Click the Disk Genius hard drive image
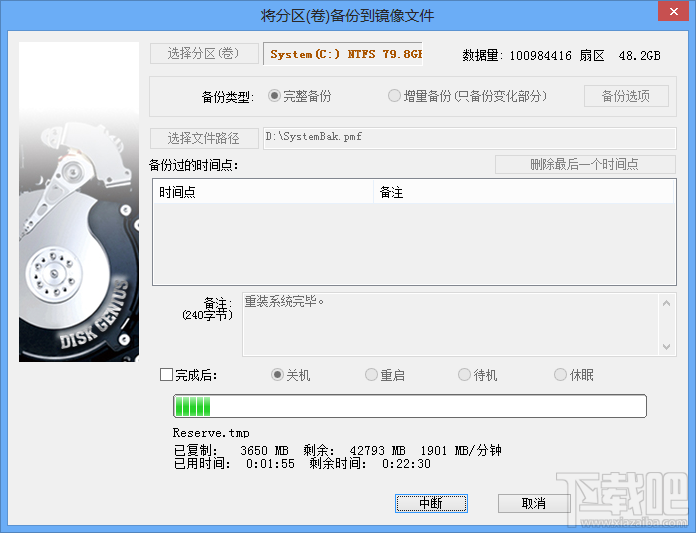Viewport: 696px width, 533px height. click(79, 202)
